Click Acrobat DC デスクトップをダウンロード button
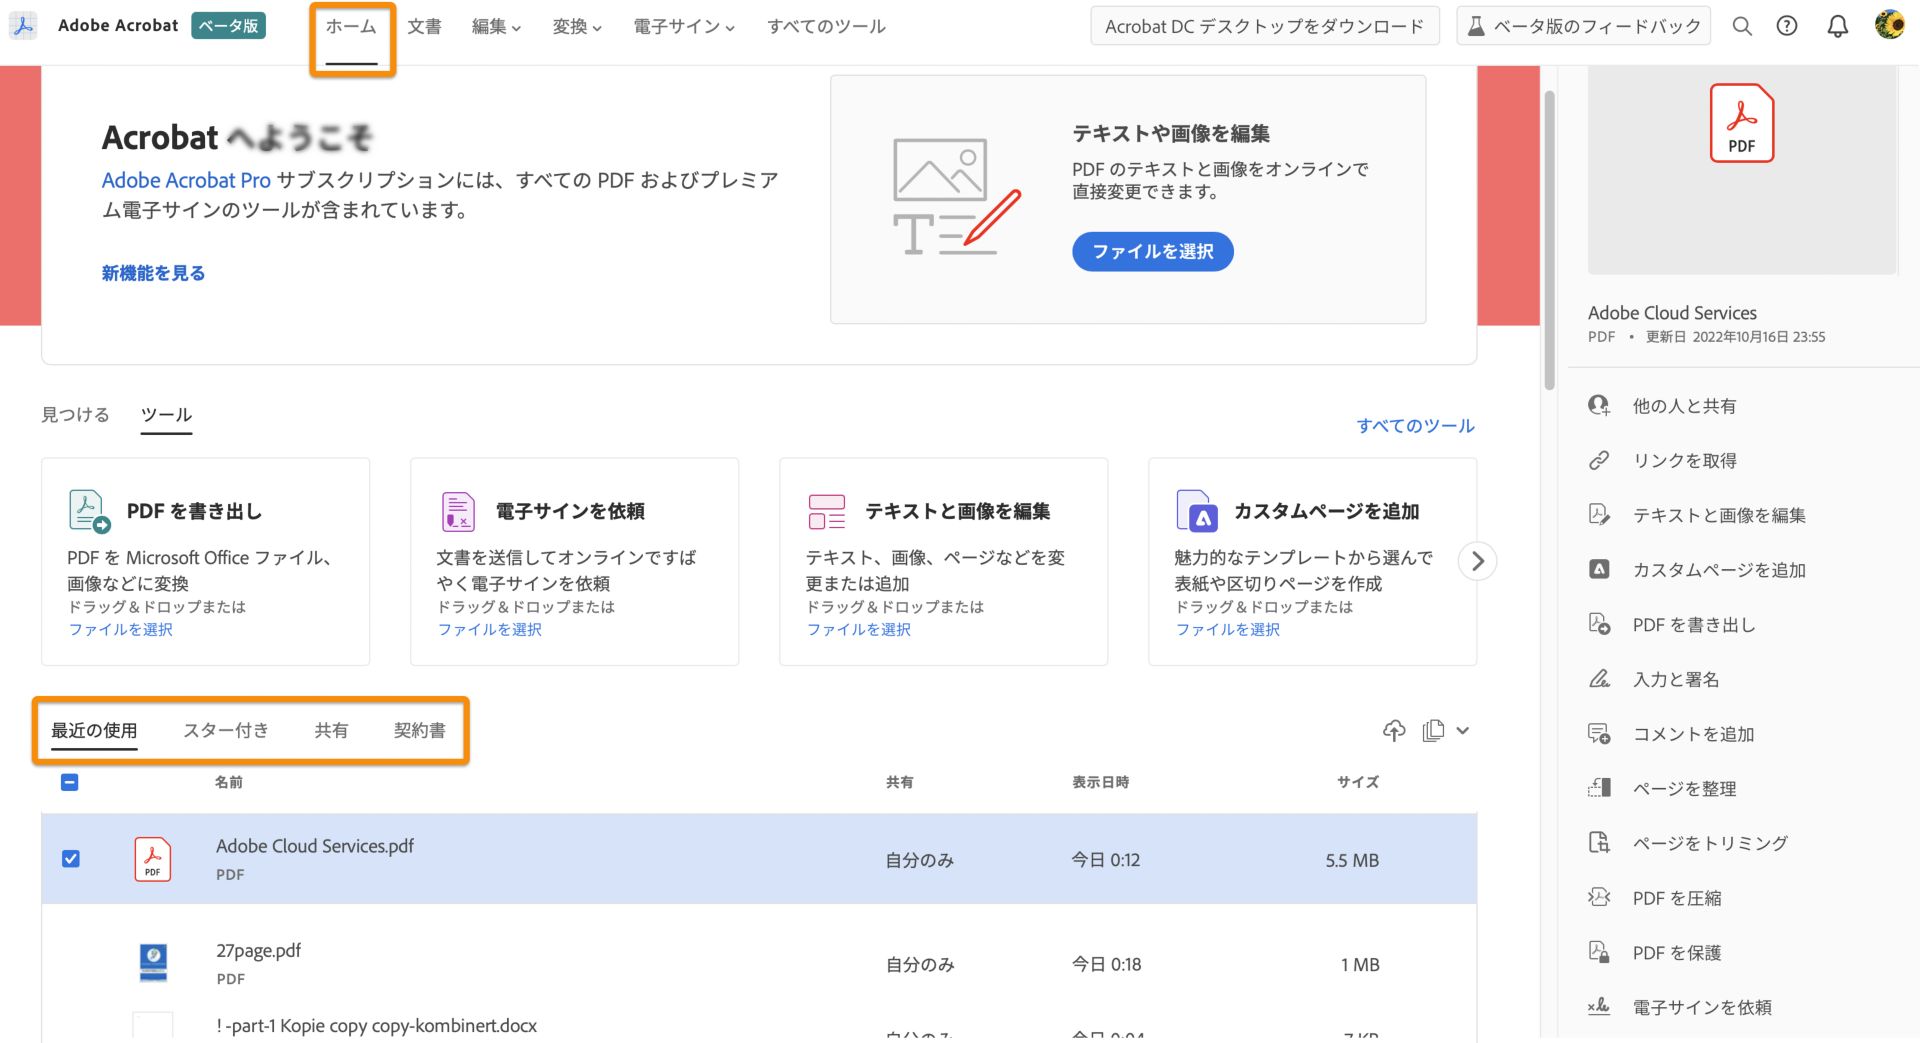This screenshot has width=1920, height=1043. (1264, 27)
